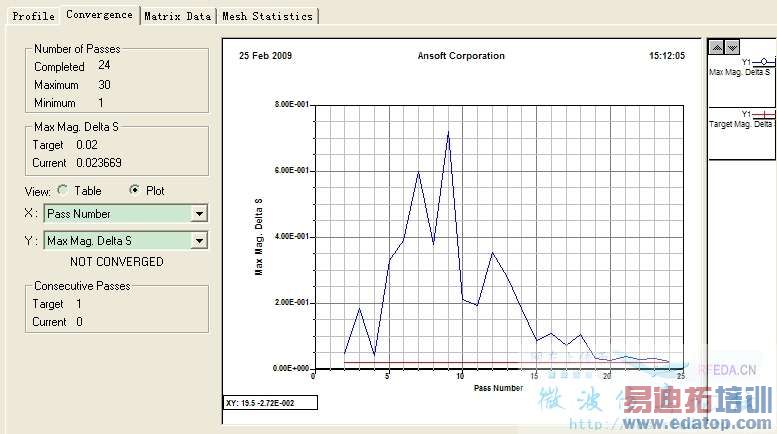Click the Pass Number axis label

tap(498, 388)
